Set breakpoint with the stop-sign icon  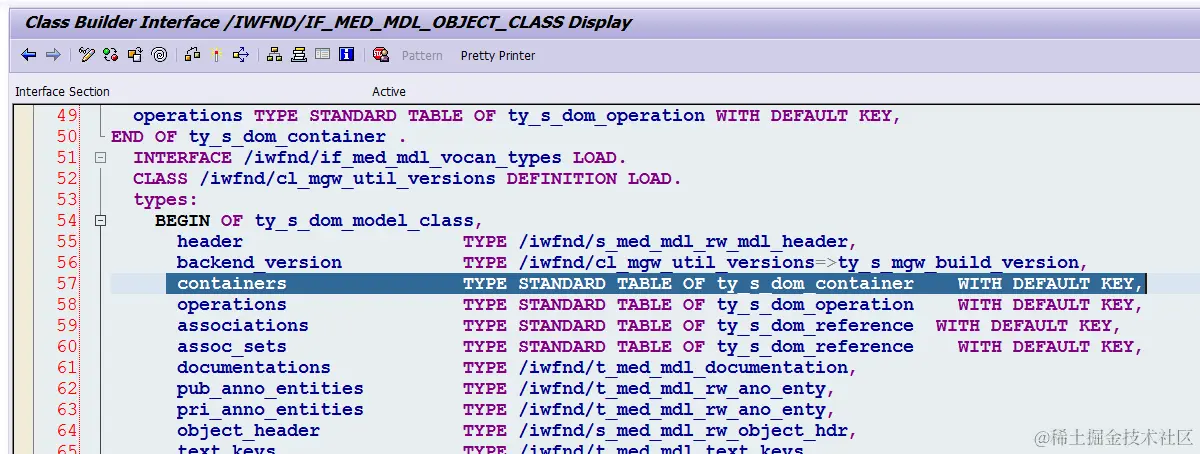381,55
